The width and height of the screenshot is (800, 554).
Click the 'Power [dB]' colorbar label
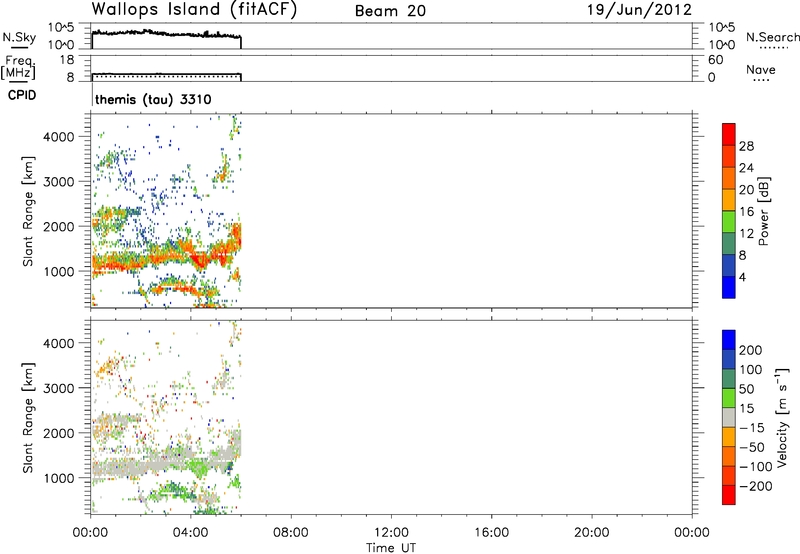(763, 211)
